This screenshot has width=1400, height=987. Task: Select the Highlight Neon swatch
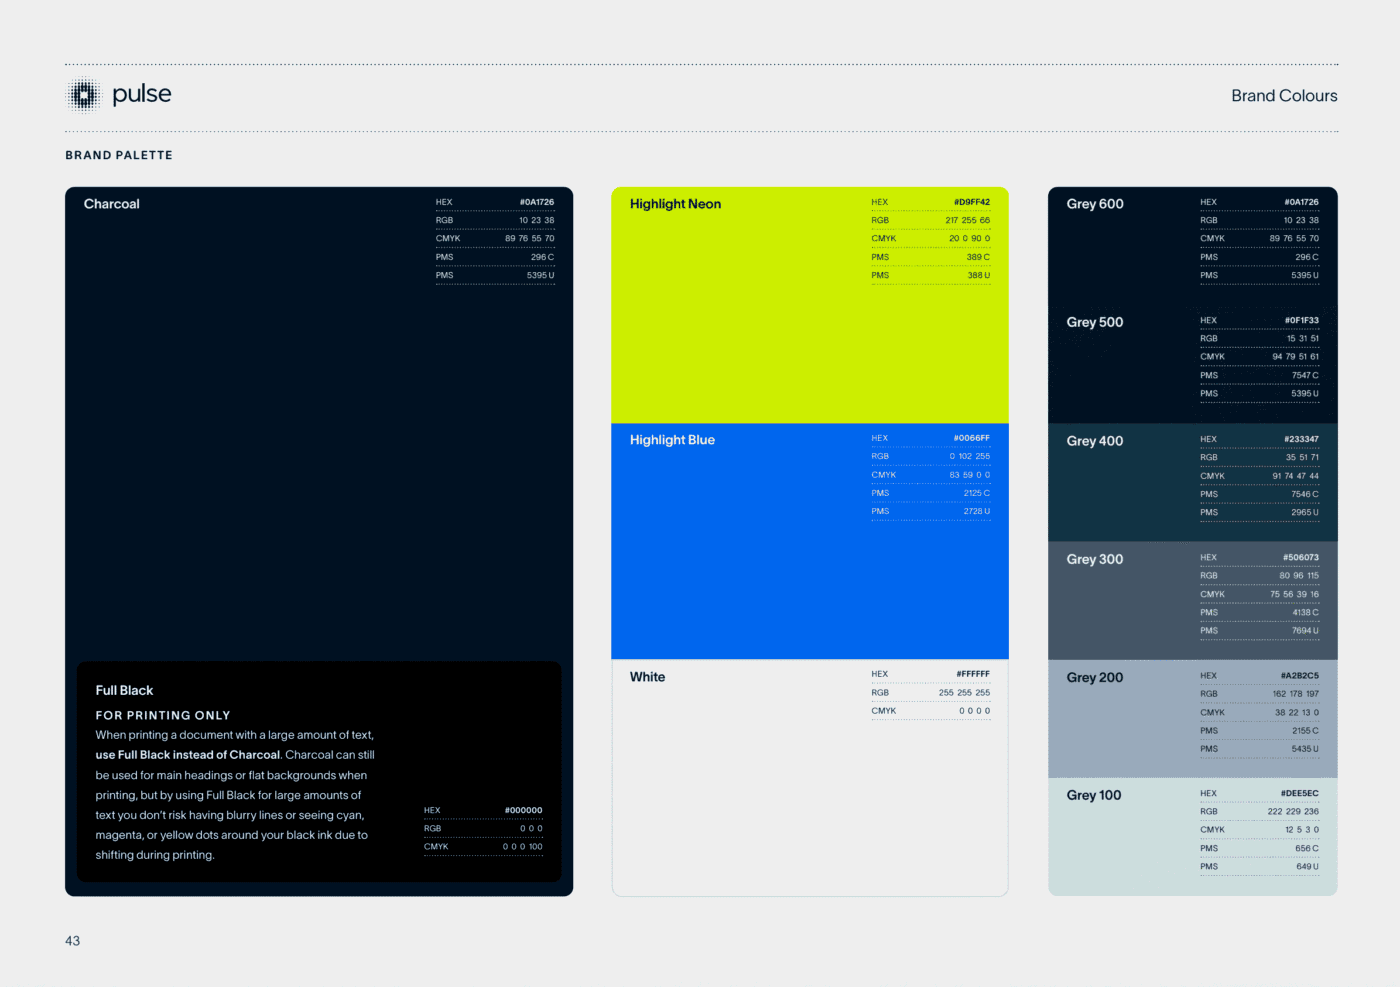[740, 330]
